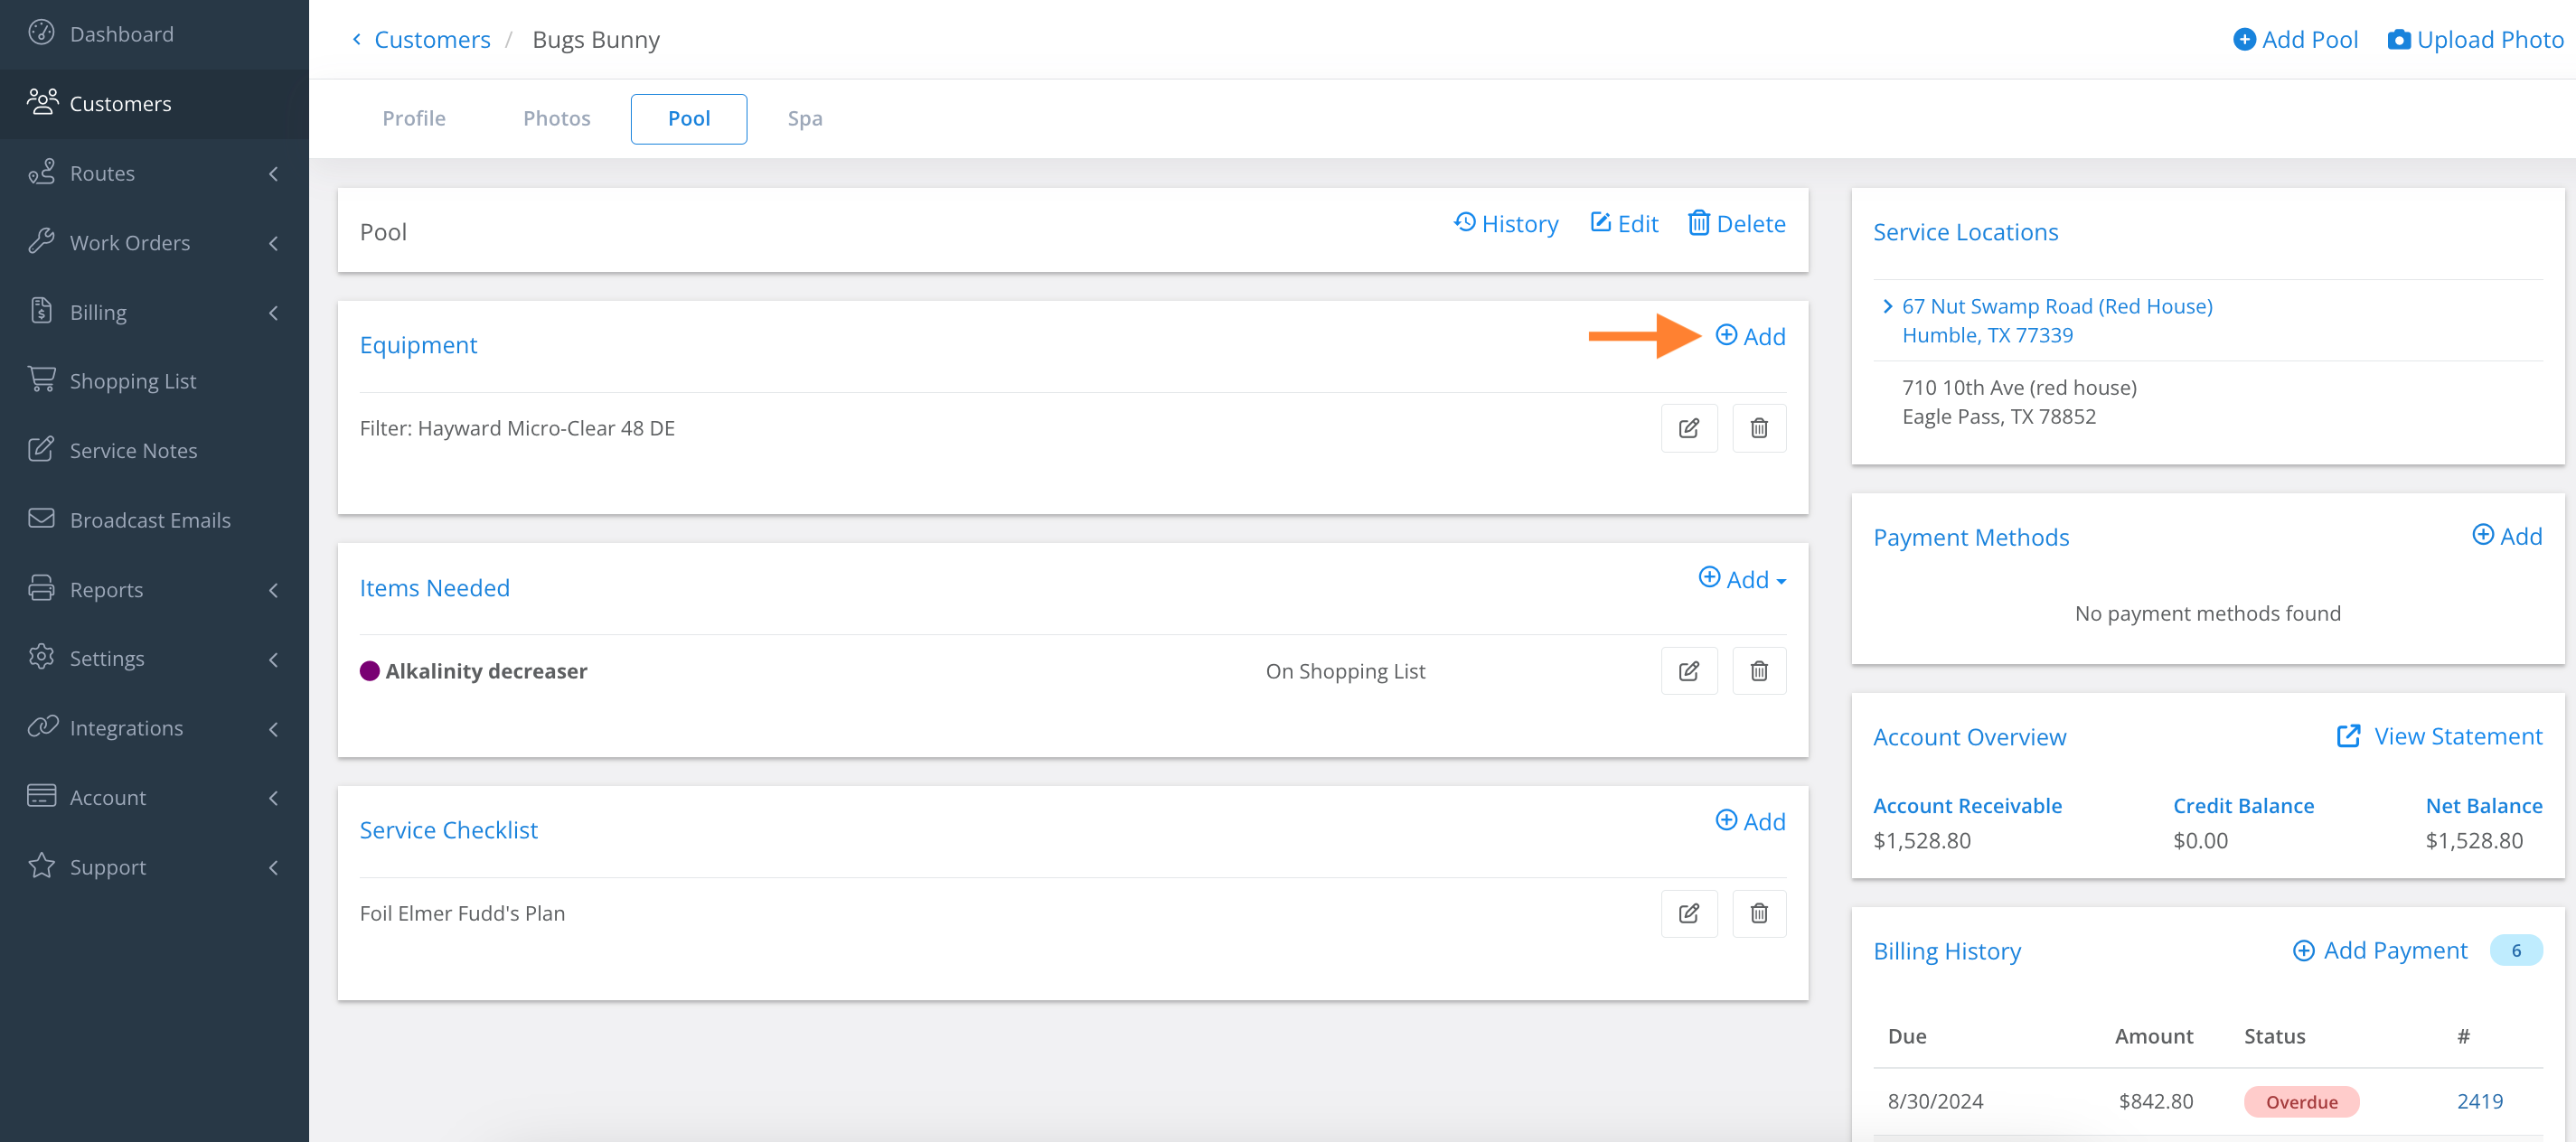The image size is (2576, 1142).
Task: Expand 67 Nut Swamp Road service location
Action: click(1888, 306)
